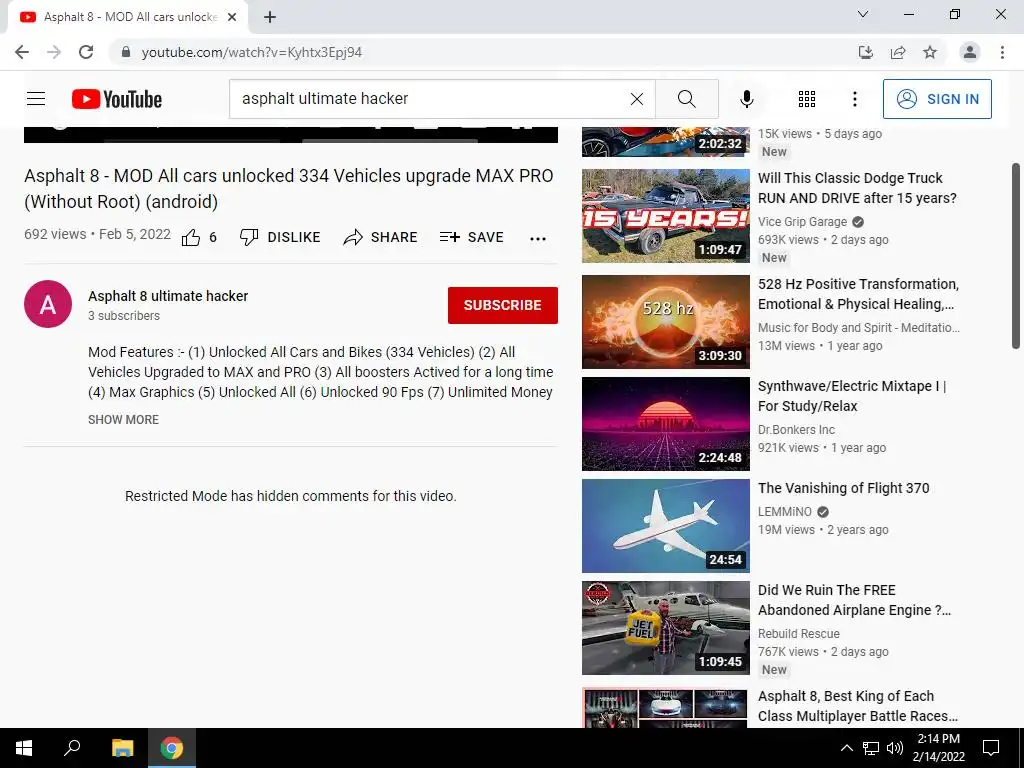Open Windows Start menu
The width and height of the screenshot is (1024, 768).
point(24,748)
